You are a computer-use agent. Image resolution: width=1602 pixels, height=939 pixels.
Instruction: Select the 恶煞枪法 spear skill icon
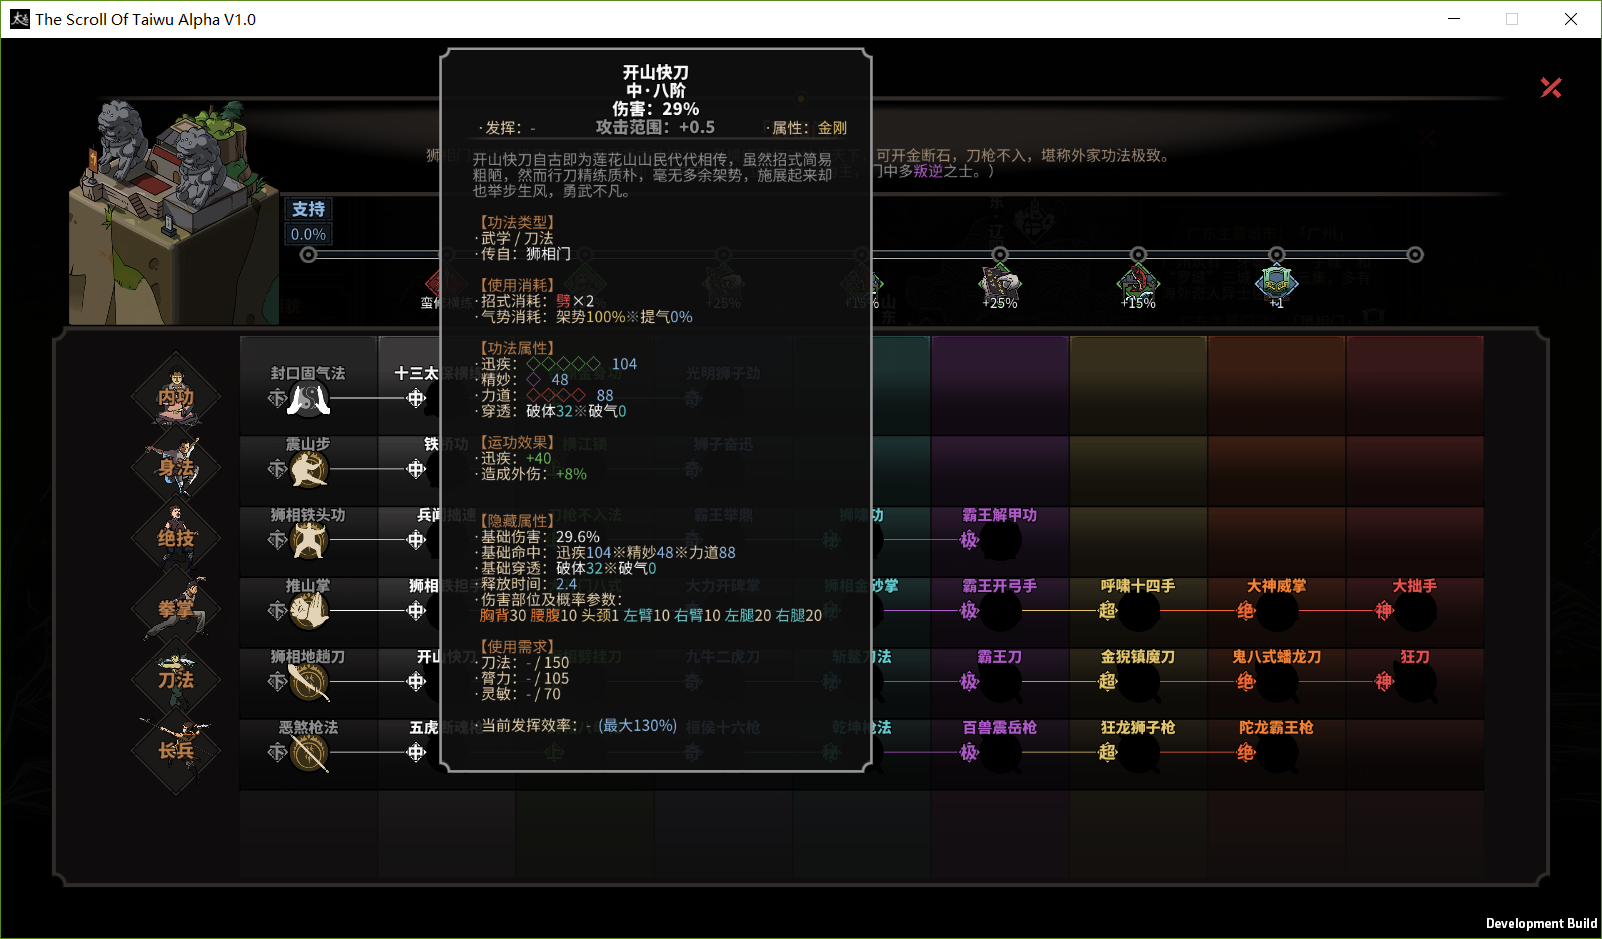tap(309, 753)
